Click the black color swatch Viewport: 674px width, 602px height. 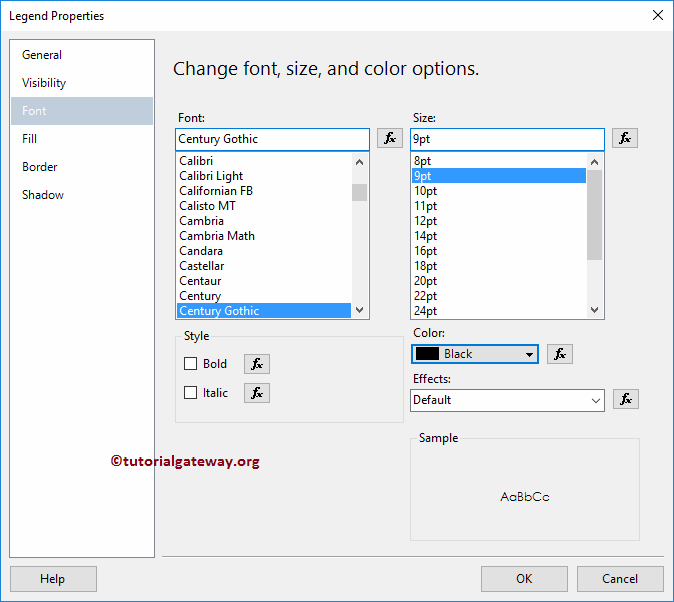click(427, 354)
